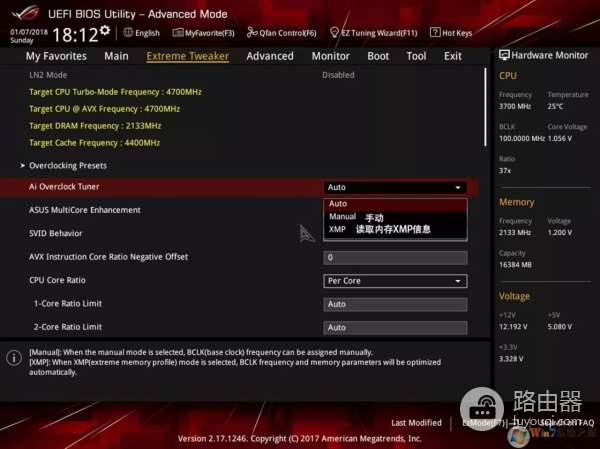Click AVX Instruction Core Ratio Negative Offset field
Image resolution: width=600 pixels, height=449 pixels.
(396, 257)
